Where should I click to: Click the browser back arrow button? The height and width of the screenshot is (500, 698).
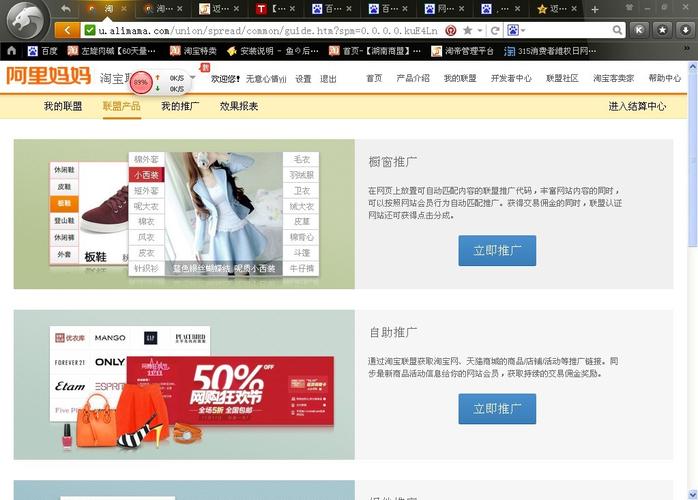click(x=67, y=30)
